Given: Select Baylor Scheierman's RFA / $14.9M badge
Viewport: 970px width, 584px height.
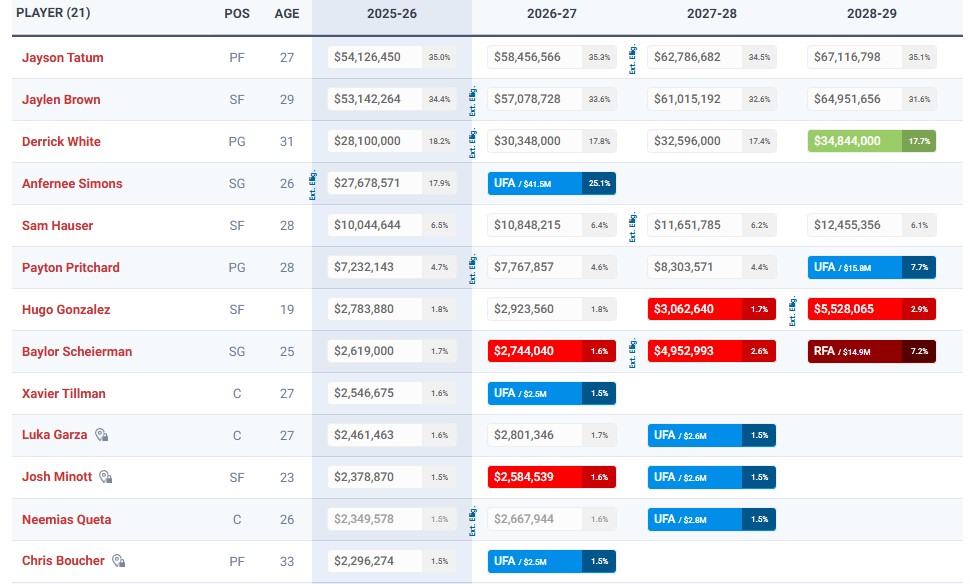Looking at the screenshot, I should (868, 351).
